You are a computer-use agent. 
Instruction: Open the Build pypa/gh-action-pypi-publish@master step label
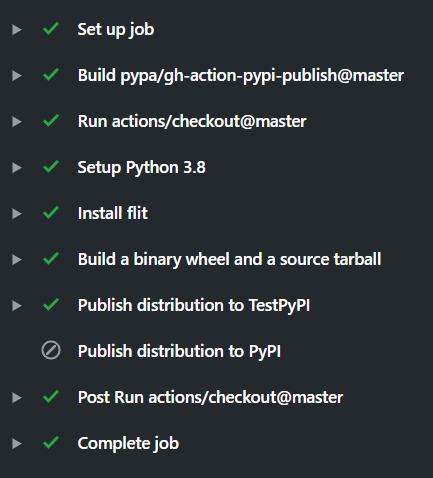[x=241, y=75]
